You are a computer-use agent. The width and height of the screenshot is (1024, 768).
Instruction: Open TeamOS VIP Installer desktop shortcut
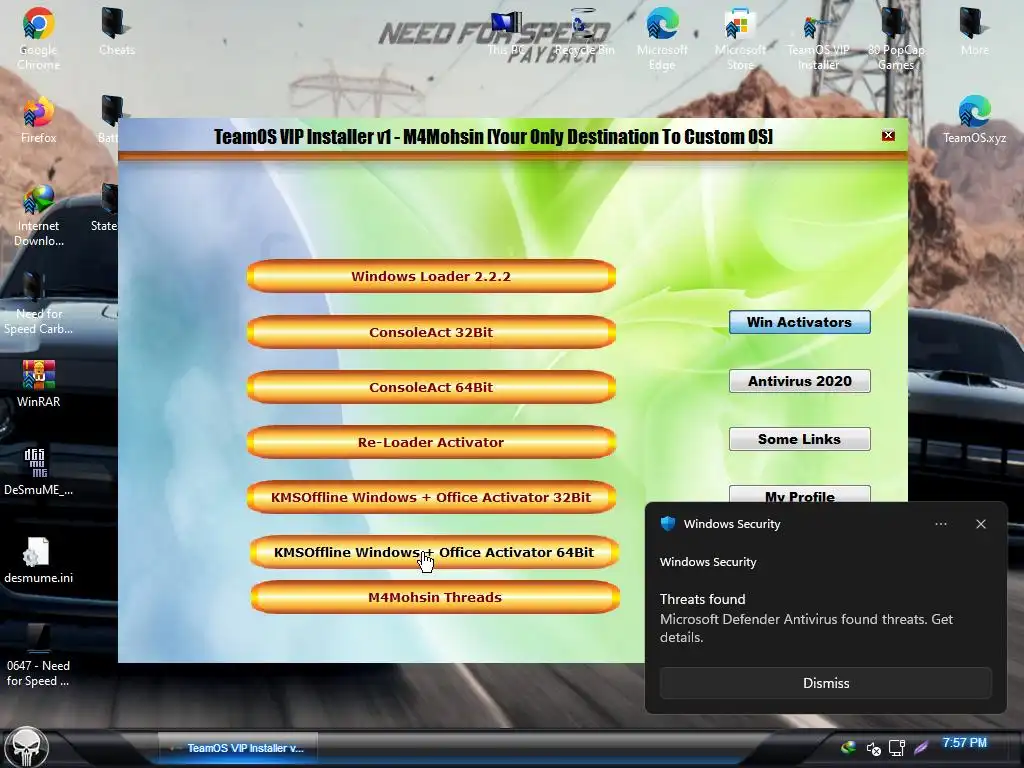pos(818,38)
